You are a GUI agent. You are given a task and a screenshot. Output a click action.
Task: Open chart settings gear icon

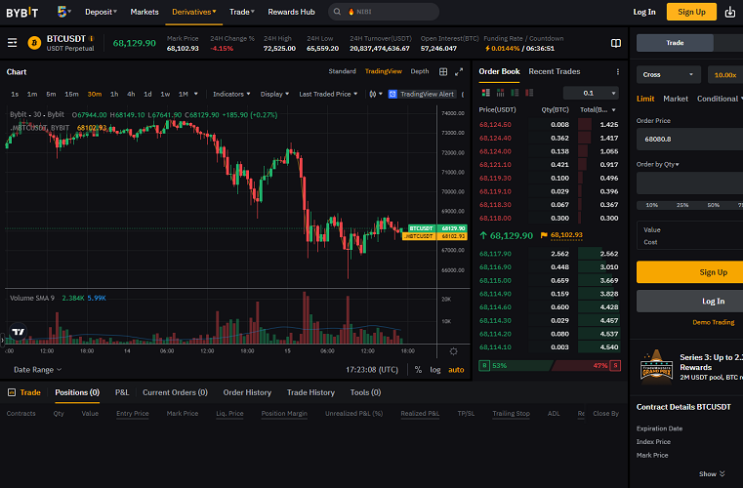click(453, 352)
